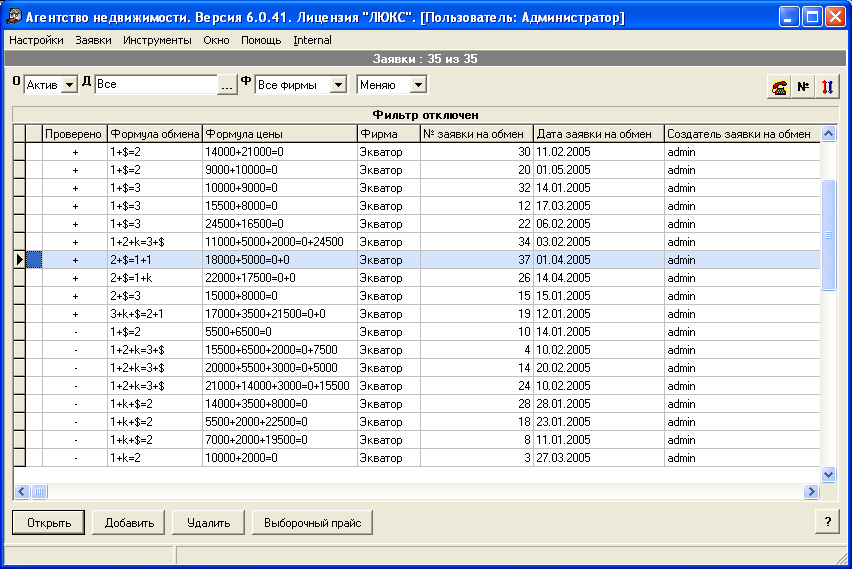The width and height of the screenshot is (852, 569).
Task: Select cell 9000+10000=0
Action: pyautogui.click(x=280, y=170)
